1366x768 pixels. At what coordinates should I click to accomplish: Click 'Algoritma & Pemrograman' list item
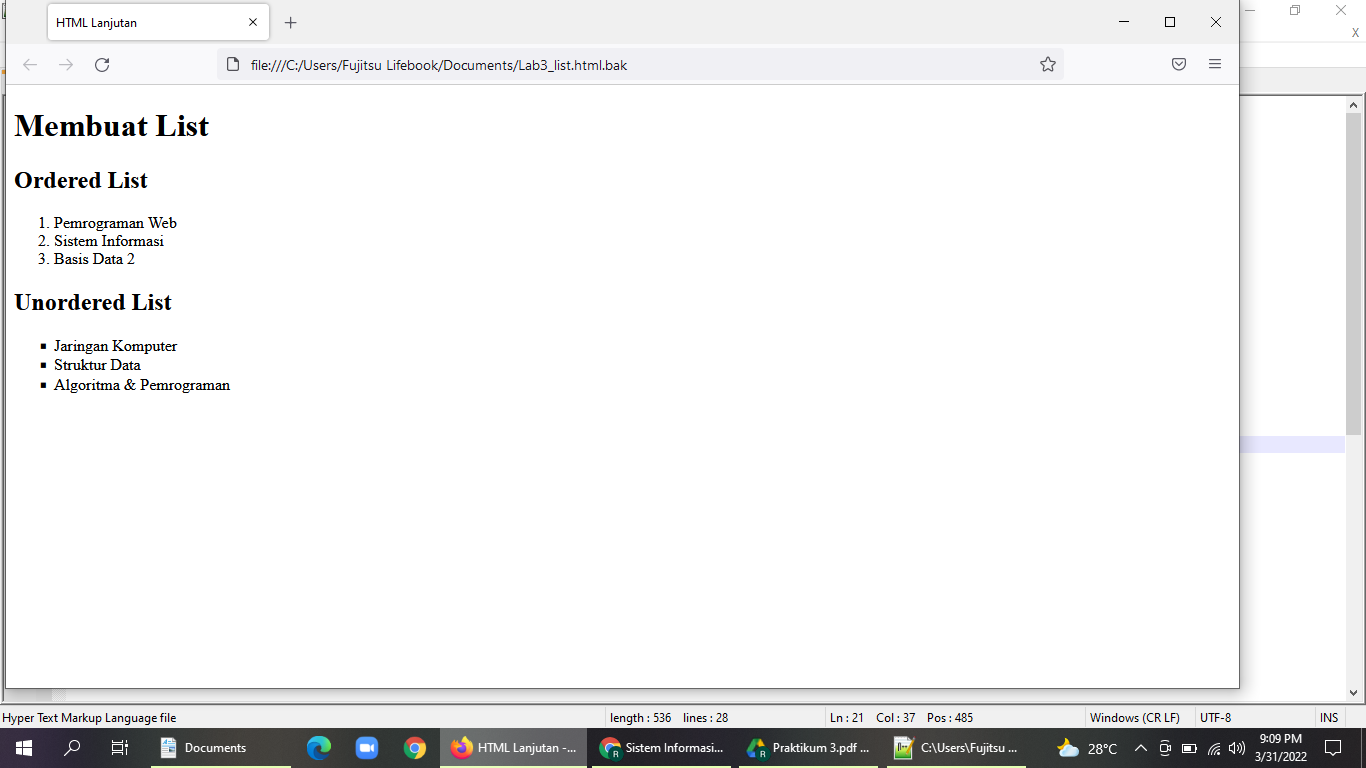pos(142,385)
